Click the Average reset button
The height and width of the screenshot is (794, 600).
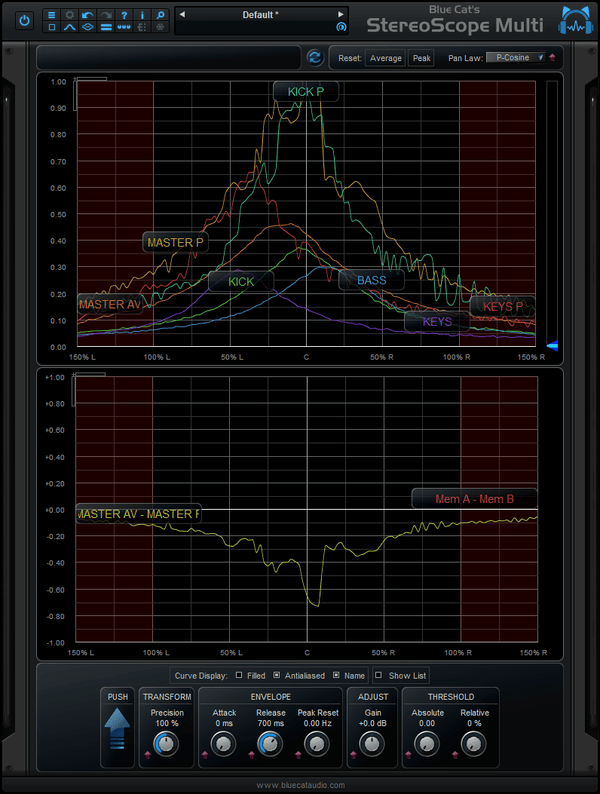[386, 58]
